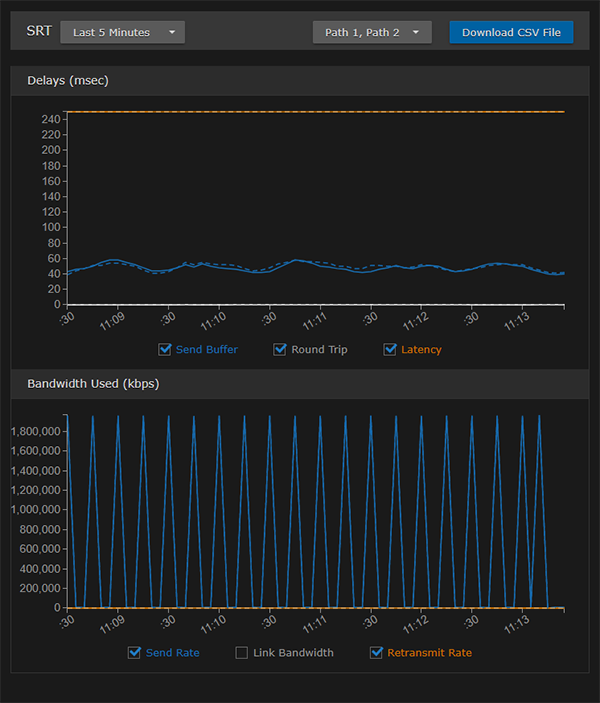The image size is (600, 703).
Task: Enable the Link Bandwidth checkbox
Action: tap(241, 653)
